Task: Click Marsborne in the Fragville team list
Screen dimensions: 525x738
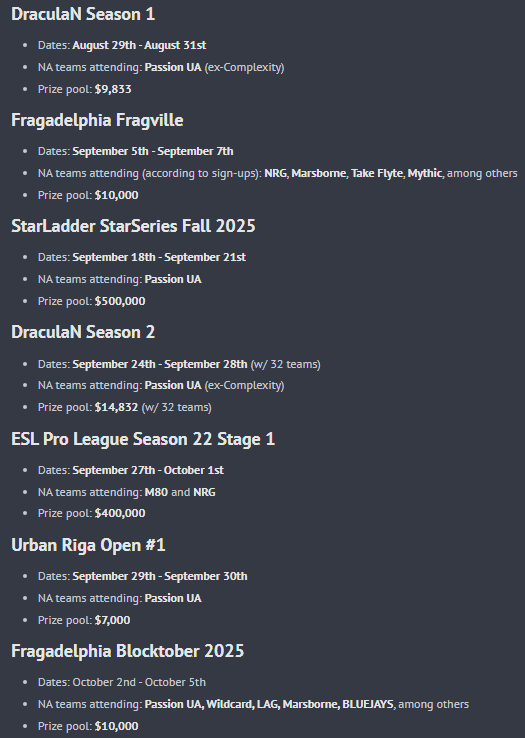Action: coord(319,173)
